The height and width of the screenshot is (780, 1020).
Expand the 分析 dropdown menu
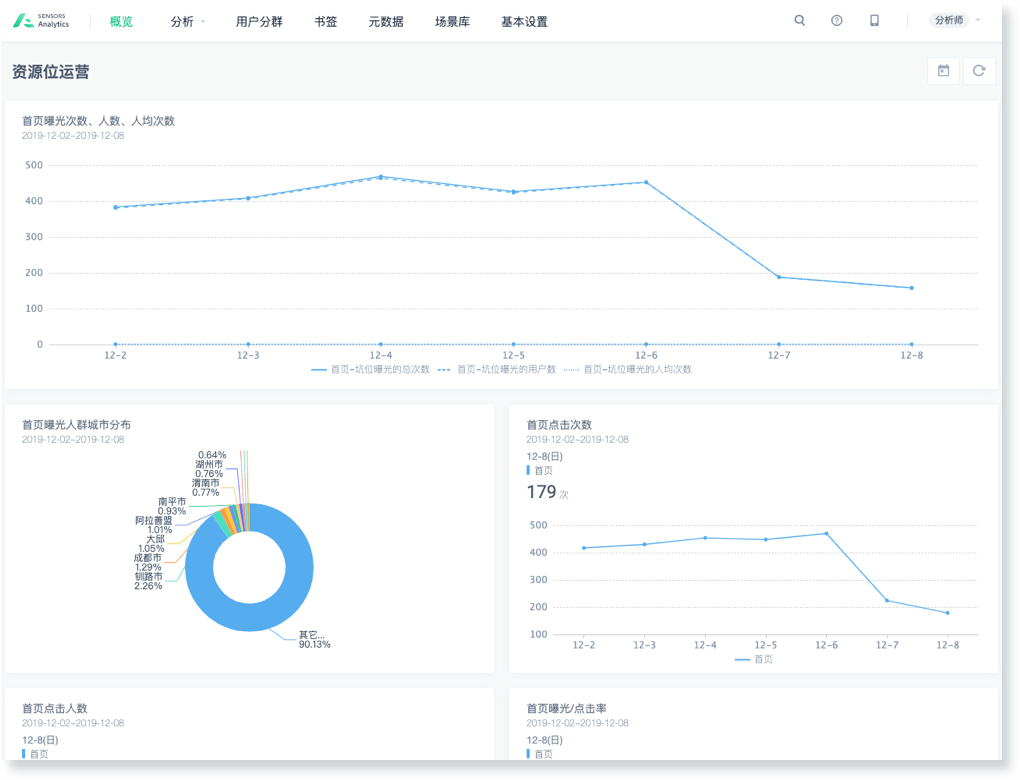(187, 22)
